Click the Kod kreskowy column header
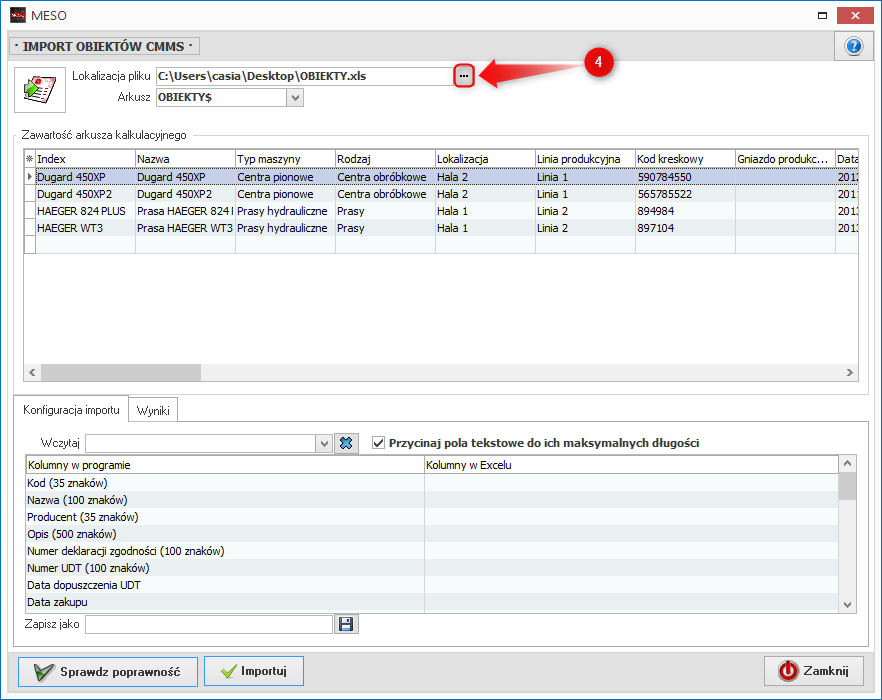Screen dimensions: 882x700 [684, 159]
